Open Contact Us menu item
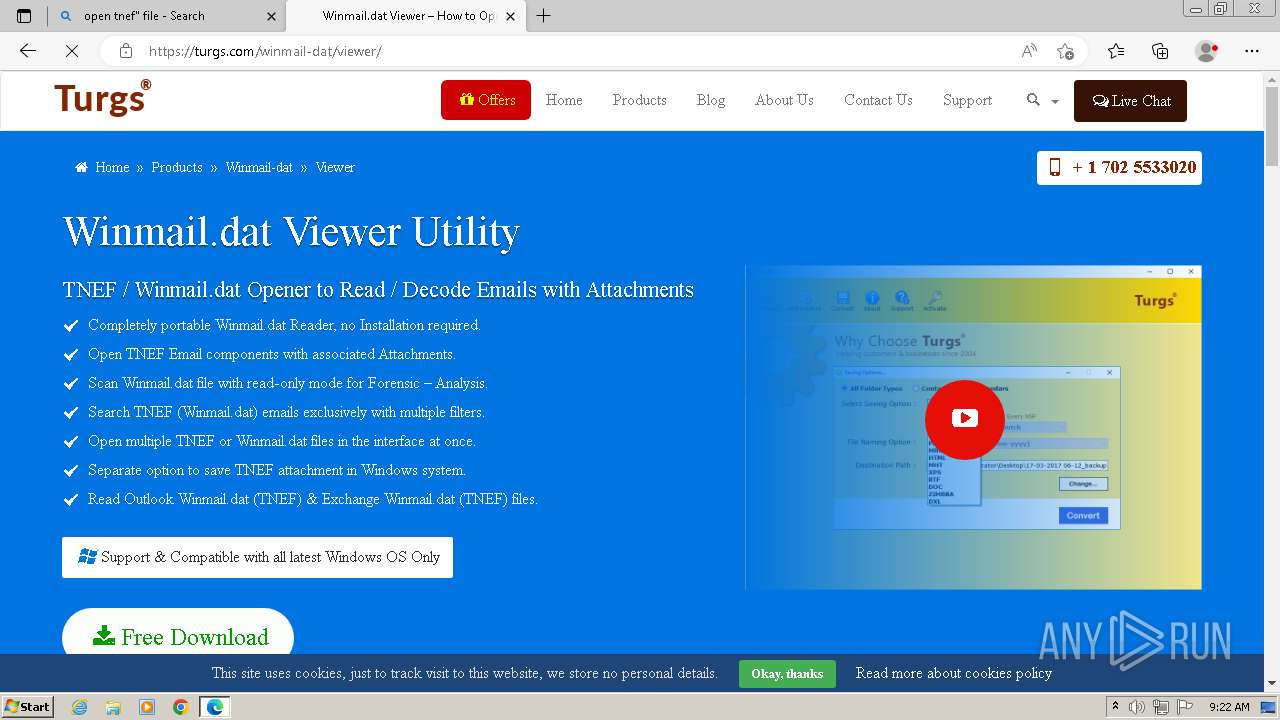 pyautogui.click(x=878, y=100)
